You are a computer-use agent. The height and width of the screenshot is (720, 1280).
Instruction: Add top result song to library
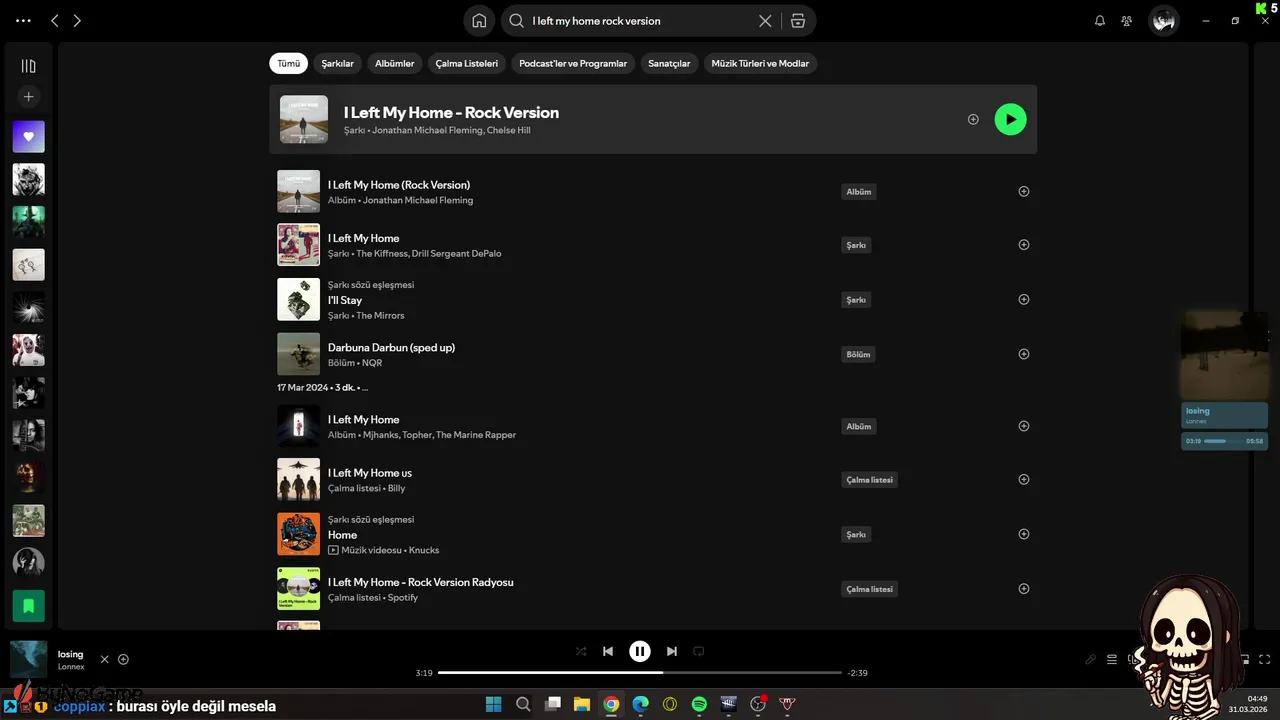[973, 119]
